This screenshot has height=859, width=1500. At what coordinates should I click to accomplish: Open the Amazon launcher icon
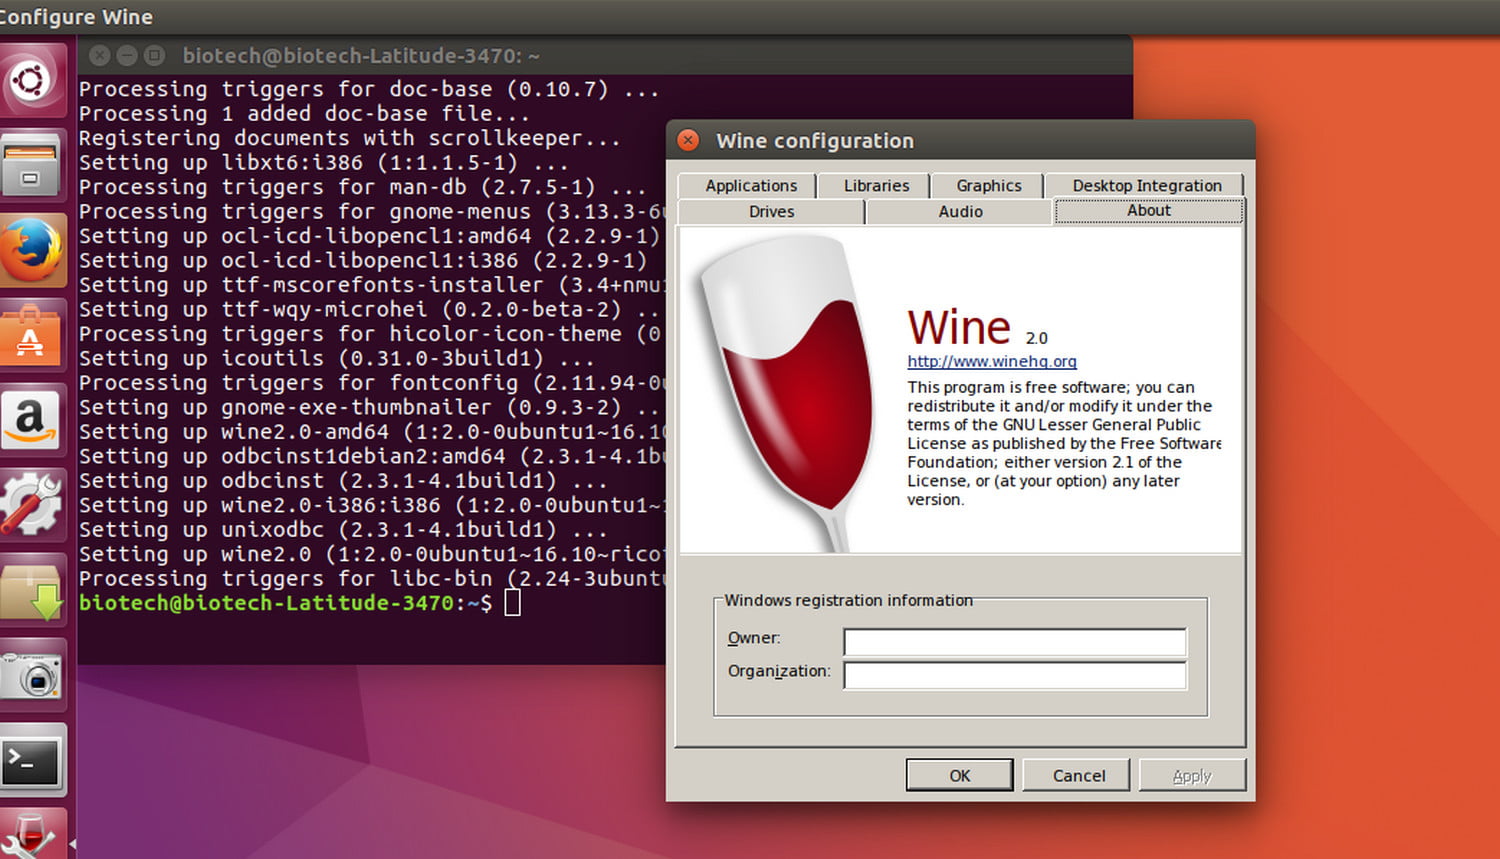33,420
